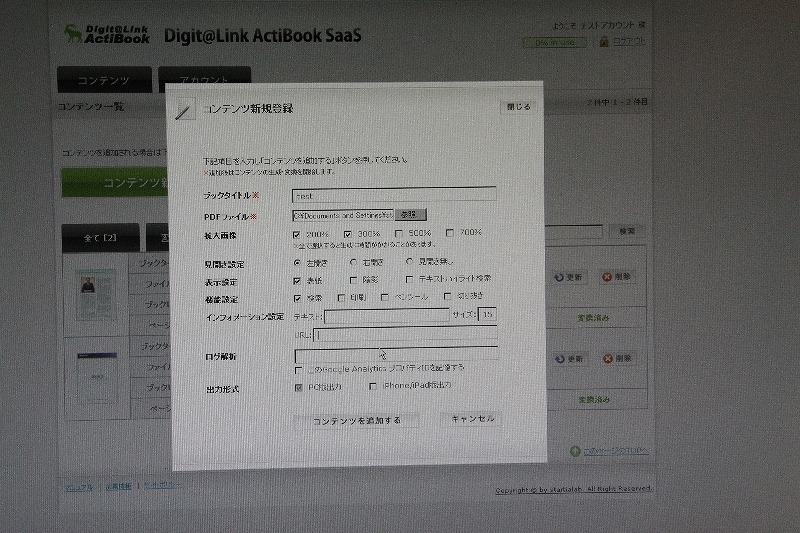The width and height of the screenshot is (800, 533).
Task: Click the second content thumbnail in the list
Action: pos(97,378)
